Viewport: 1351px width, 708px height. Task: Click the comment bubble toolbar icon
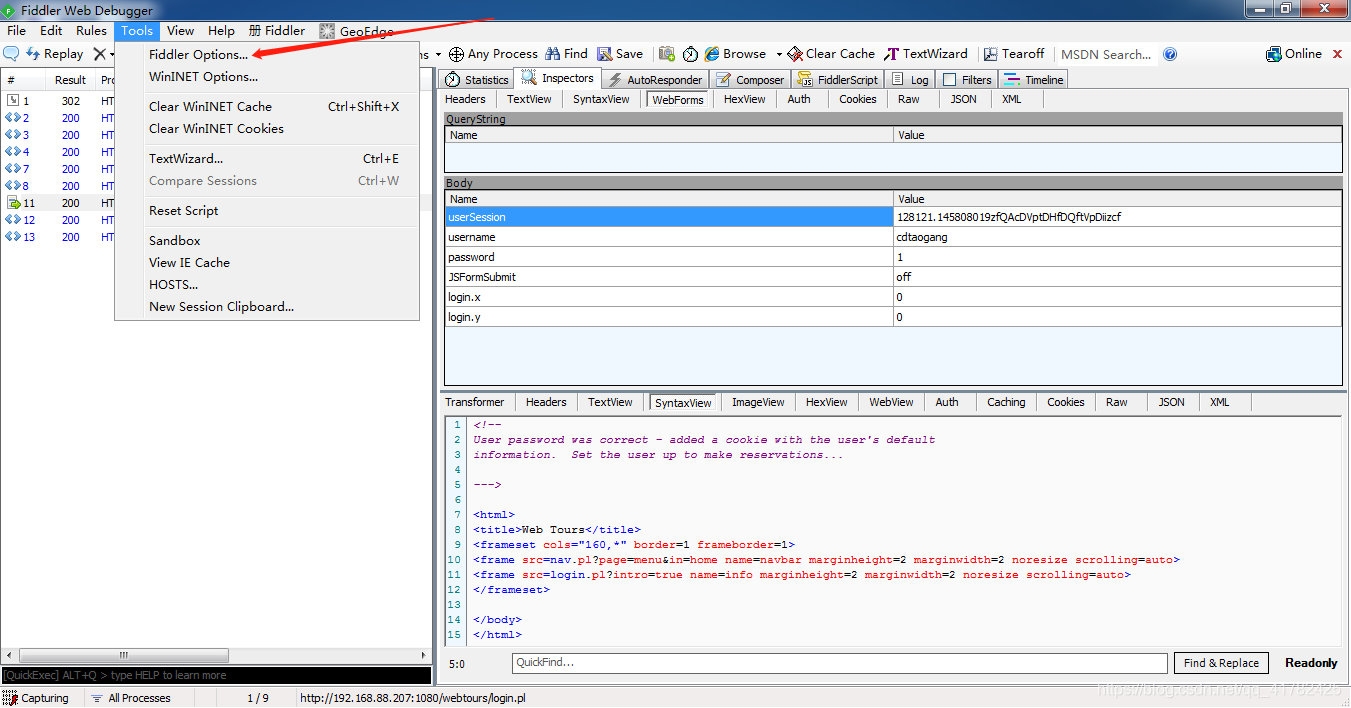12,54
